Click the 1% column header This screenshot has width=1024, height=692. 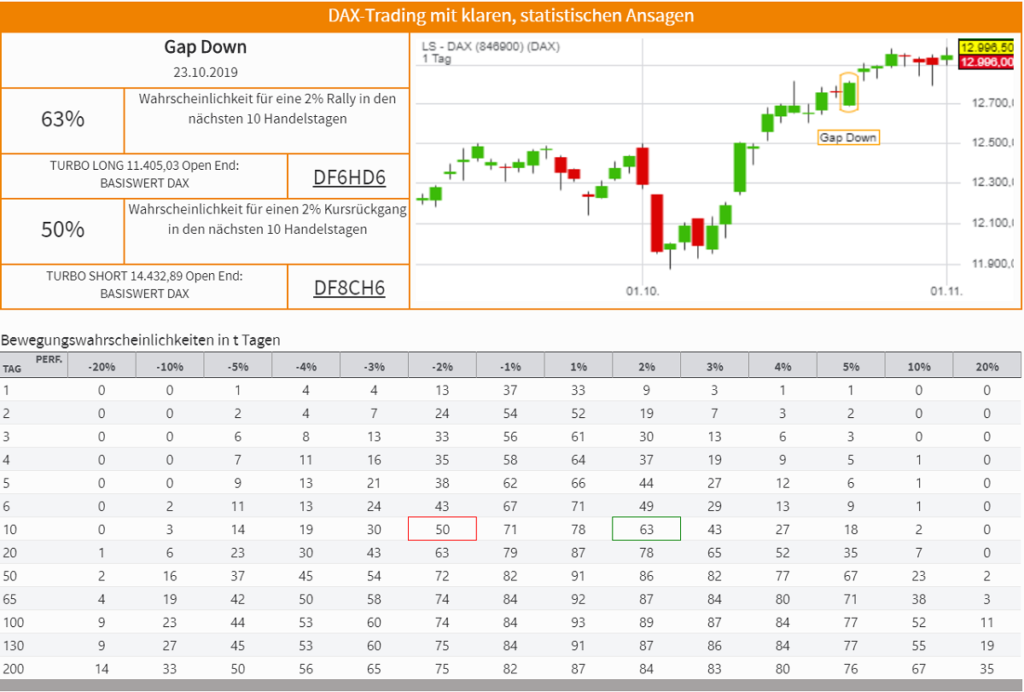coord(579,367)
